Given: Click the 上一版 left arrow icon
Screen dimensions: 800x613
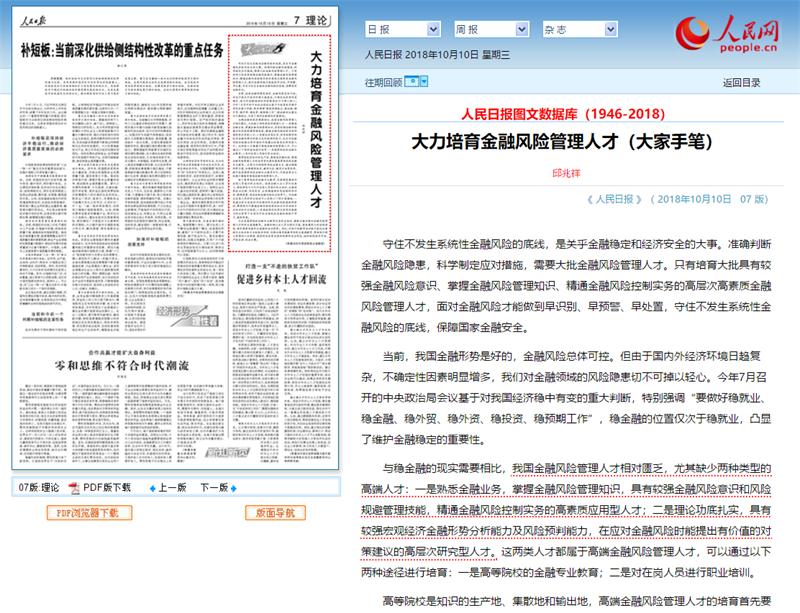Looking at the screenshot, I should click(152, 488).
